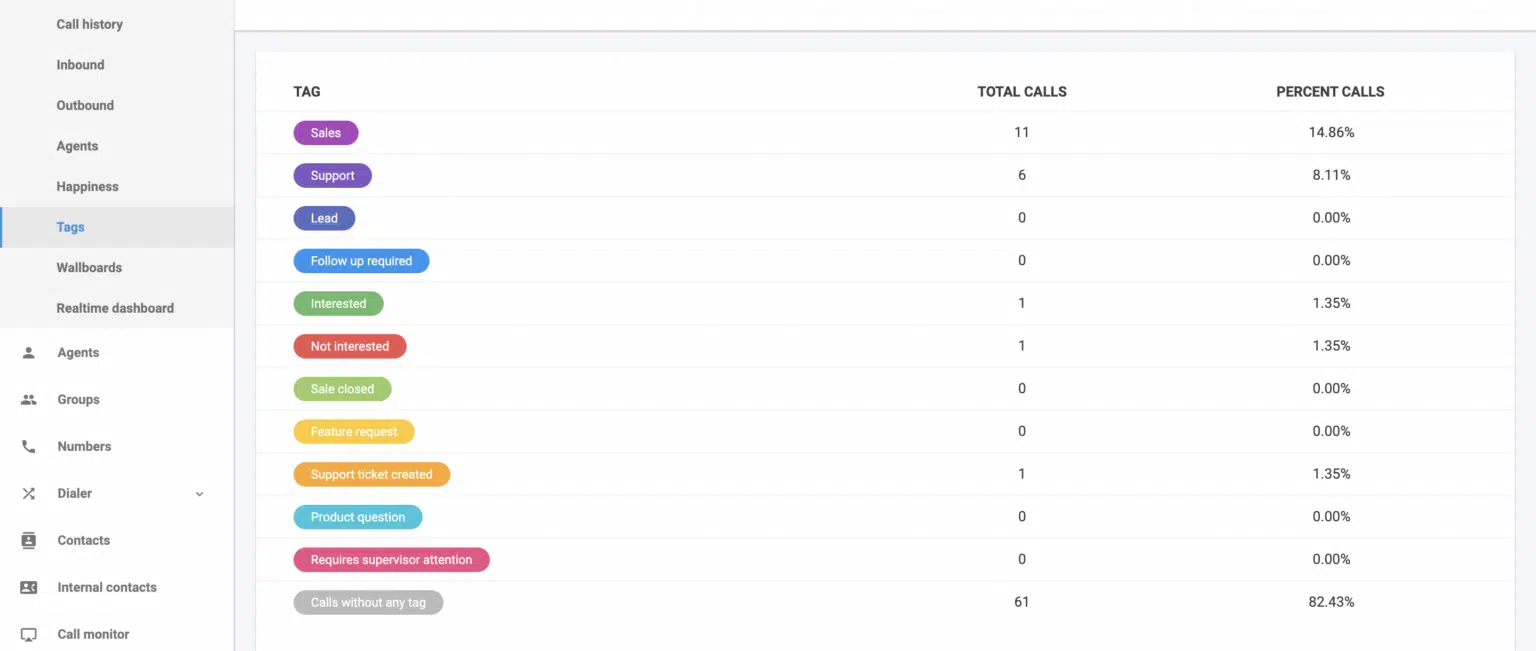Viewport: 1536px width, 651px height.
Task: Click the Call monitor screen icon
Action: [29, 635]
